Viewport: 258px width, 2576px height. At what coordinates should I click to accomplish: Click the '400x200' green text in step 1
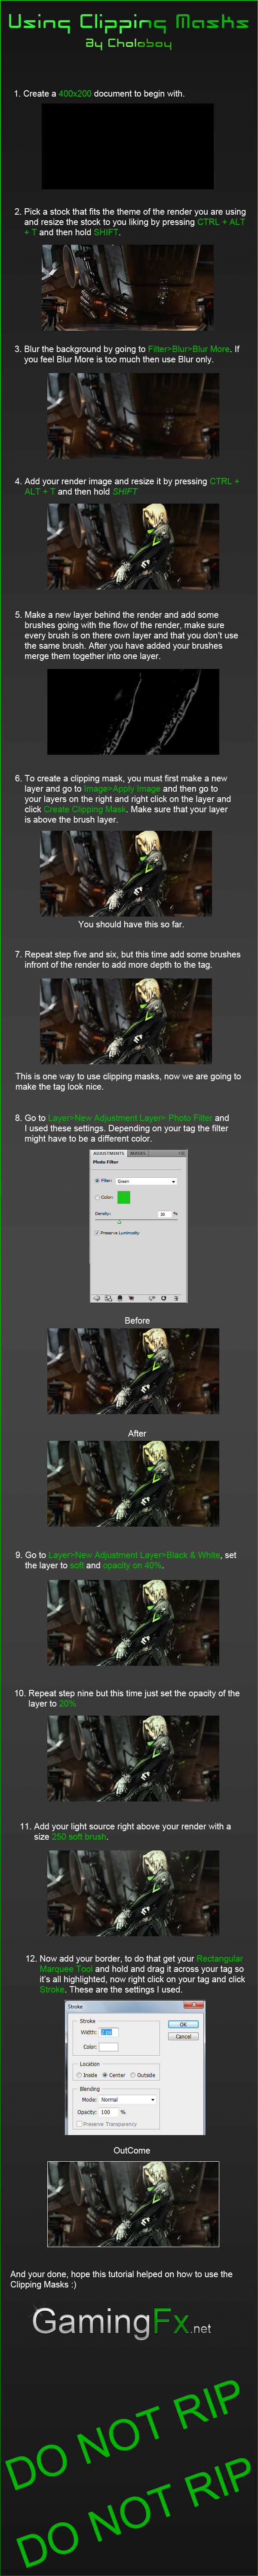(75, 93)
